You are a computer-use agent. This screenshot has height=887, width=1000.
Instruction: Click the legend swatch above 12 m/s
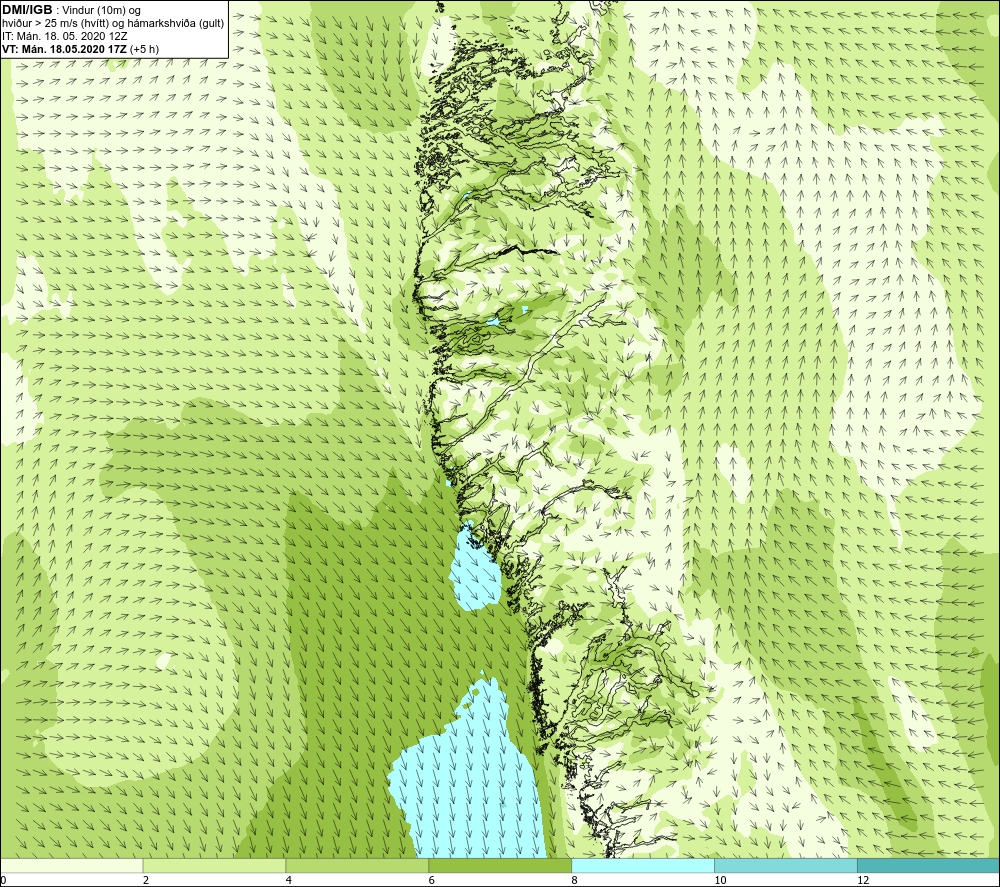pyautogui.click(x=929, y=865)
